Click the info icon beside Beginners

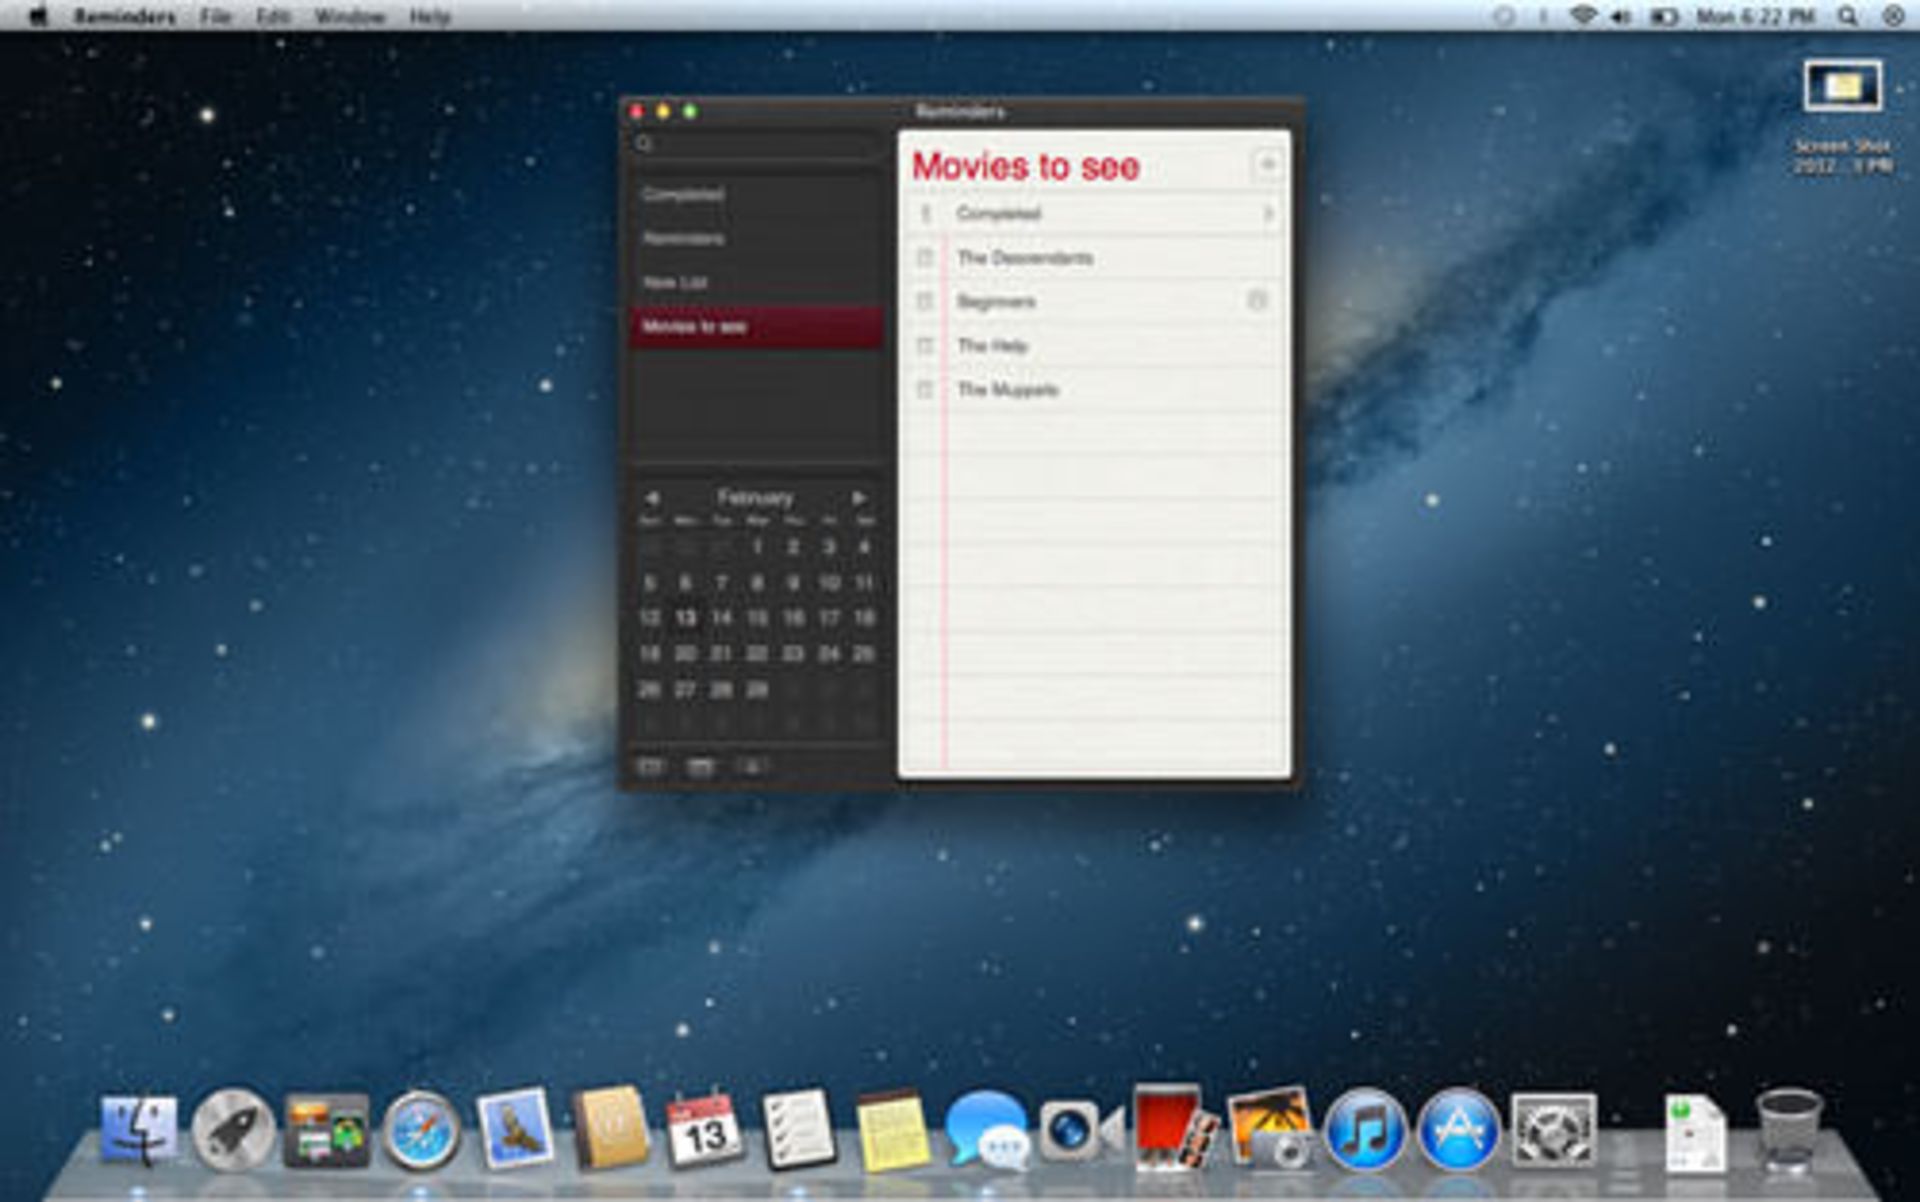(1258, 301)
